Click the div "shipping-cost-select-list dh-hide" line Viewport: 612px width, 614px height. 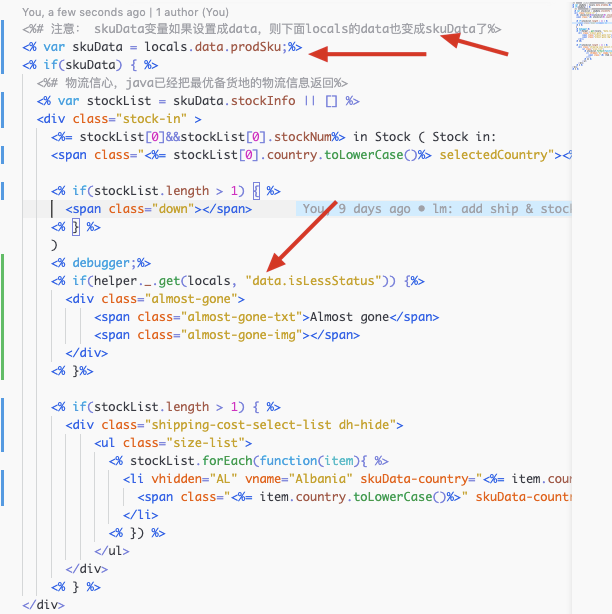click(234, 425)
